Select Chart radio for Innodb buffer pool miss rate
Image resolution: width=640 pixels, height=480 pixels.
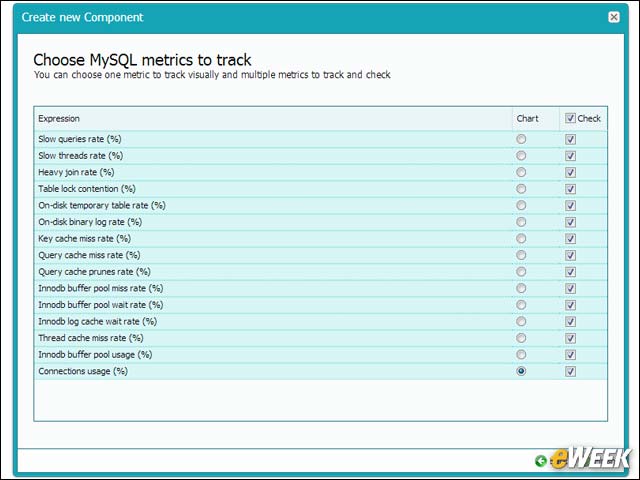coord(521,288)
